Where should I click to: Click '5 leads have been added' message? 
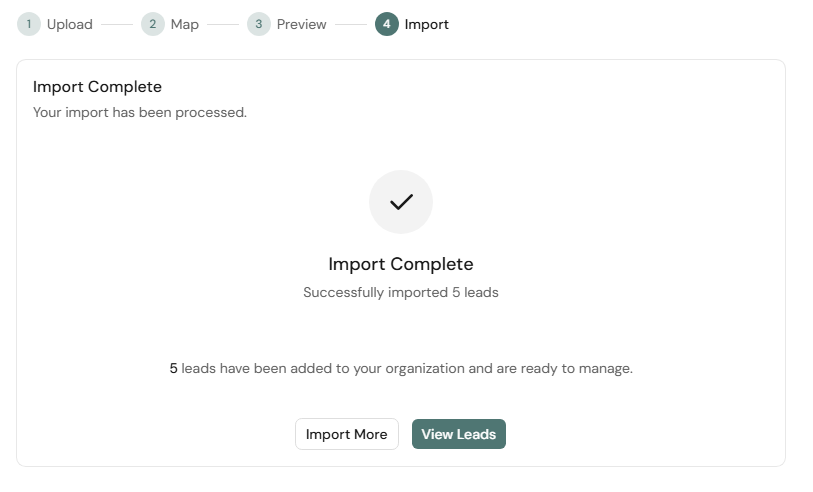pyautogui.click(x=401, y=369)
